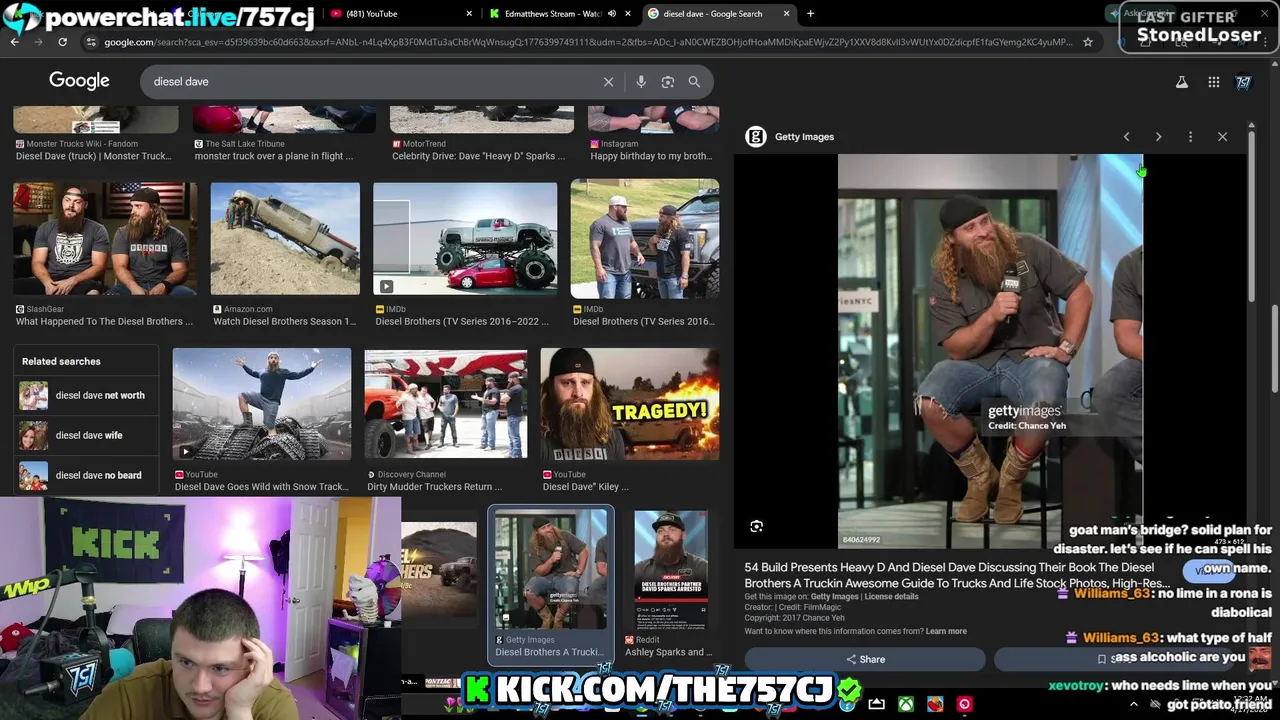Select related search diesel dave wife
Image resolution: width=1280 pixels, height=720 pixels.
click(86, 435)
